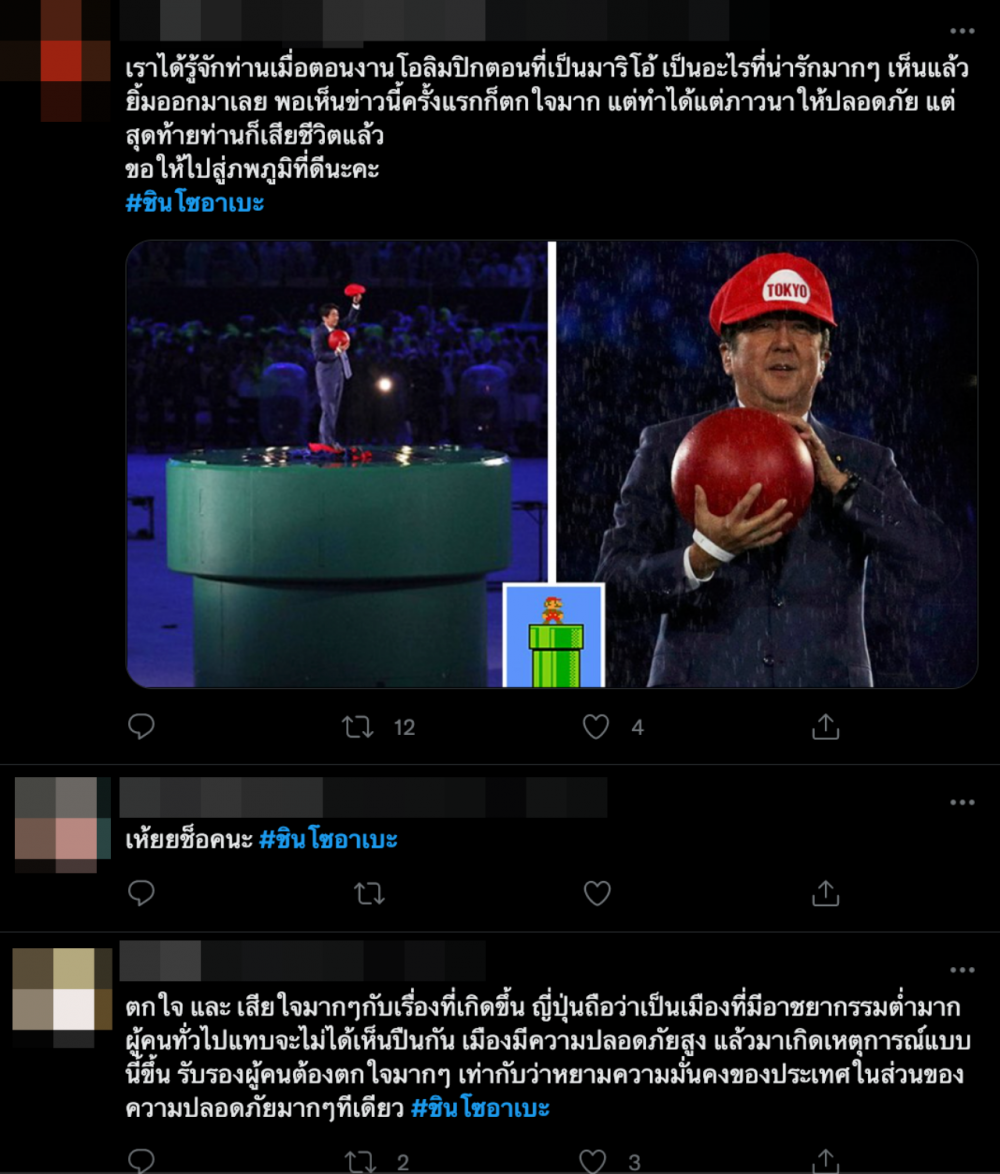
Task: Open the first tweet author's red avatar
Action: [61, 61]
